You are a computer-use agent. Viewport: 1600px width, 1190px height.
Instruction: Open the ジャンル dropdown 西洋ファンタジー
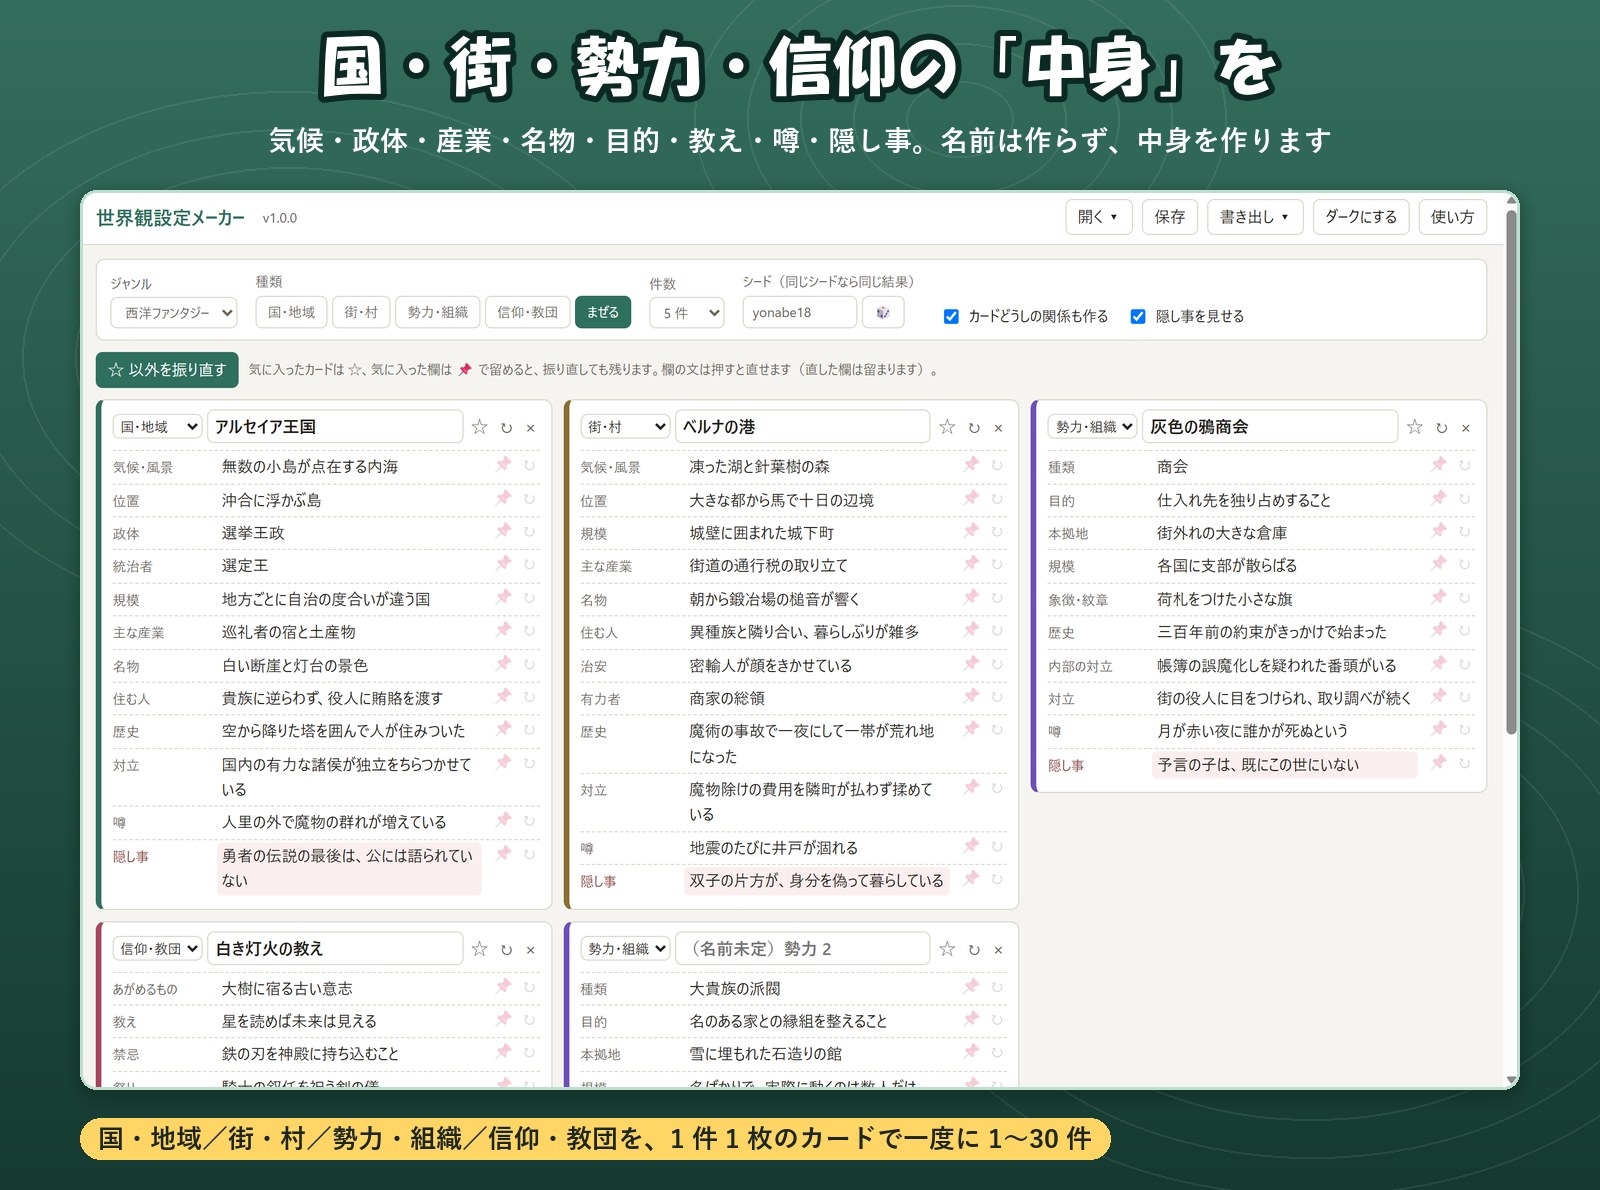[174, 313]
